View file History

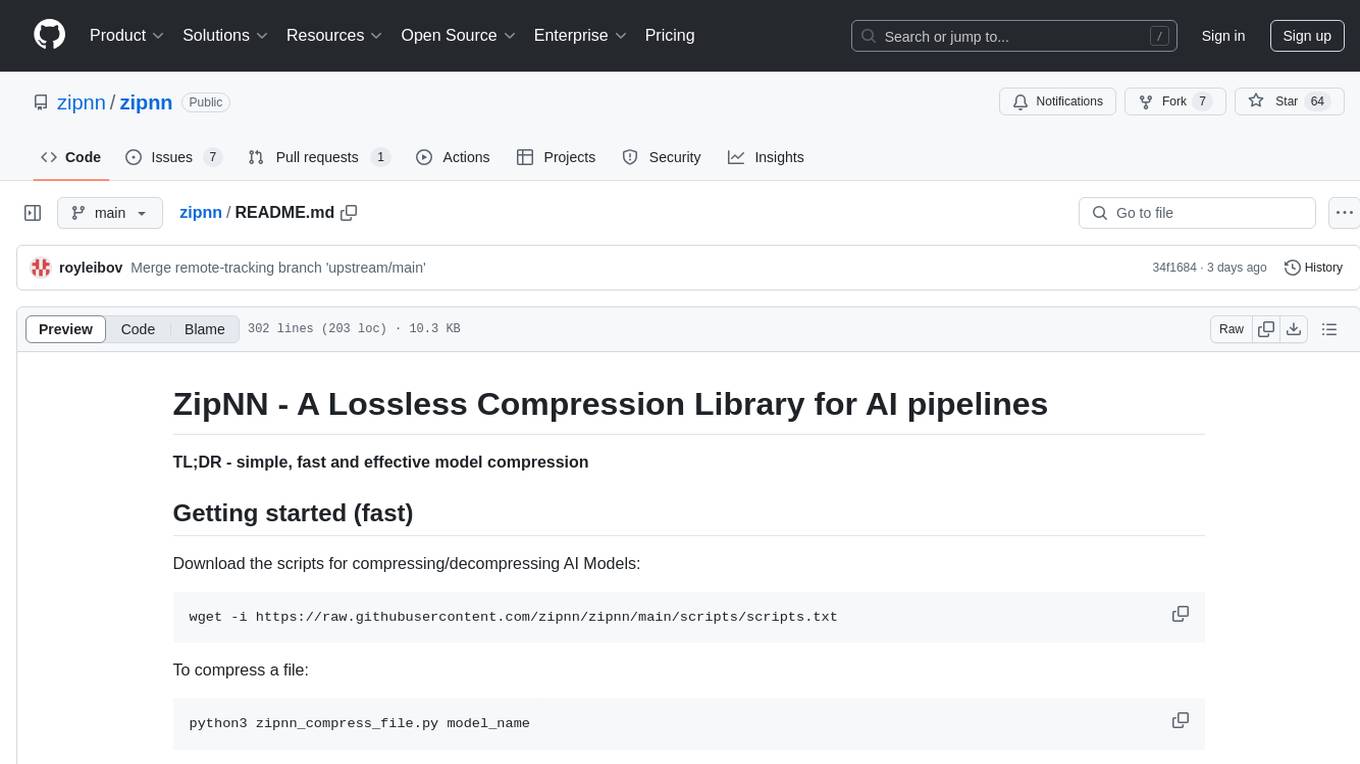pyautogui.click(x=1313, y=267)
